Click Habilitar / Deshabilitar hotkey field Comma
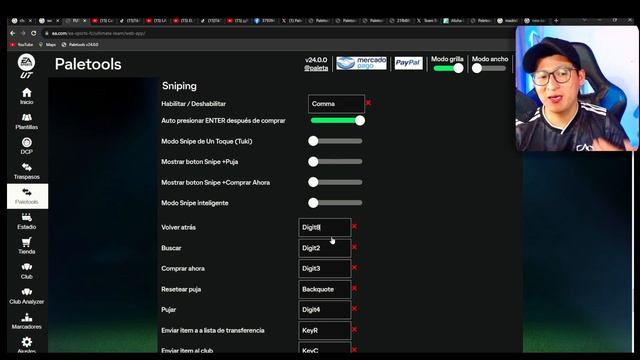640x360 pixels. coord(336,104)
